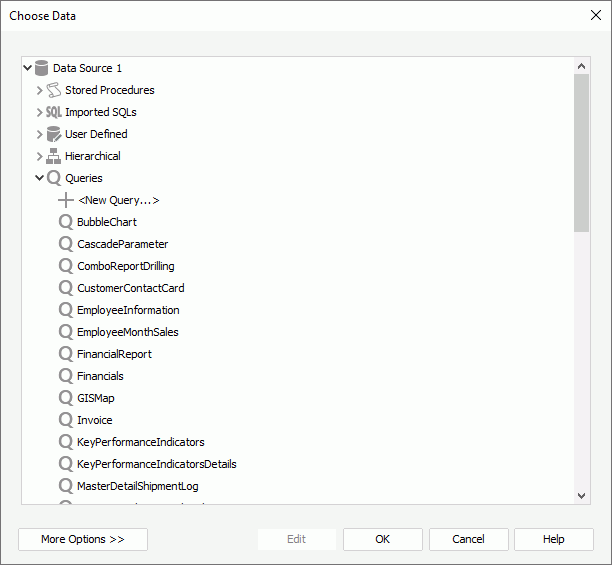612x565 pixels.
Task: Click the EmployeeMonthSales query icon
Action: tap(66, 332)
